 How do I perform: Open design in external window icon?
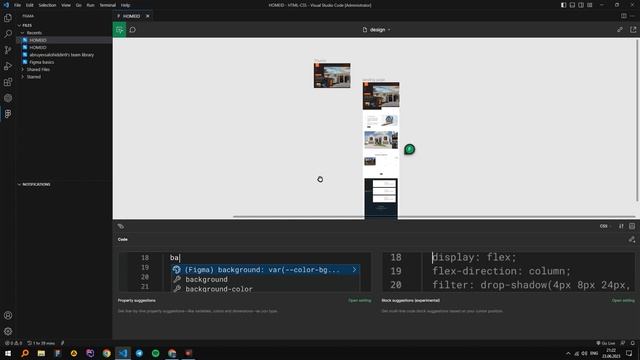pyautogui.click(x=633, y=30)
